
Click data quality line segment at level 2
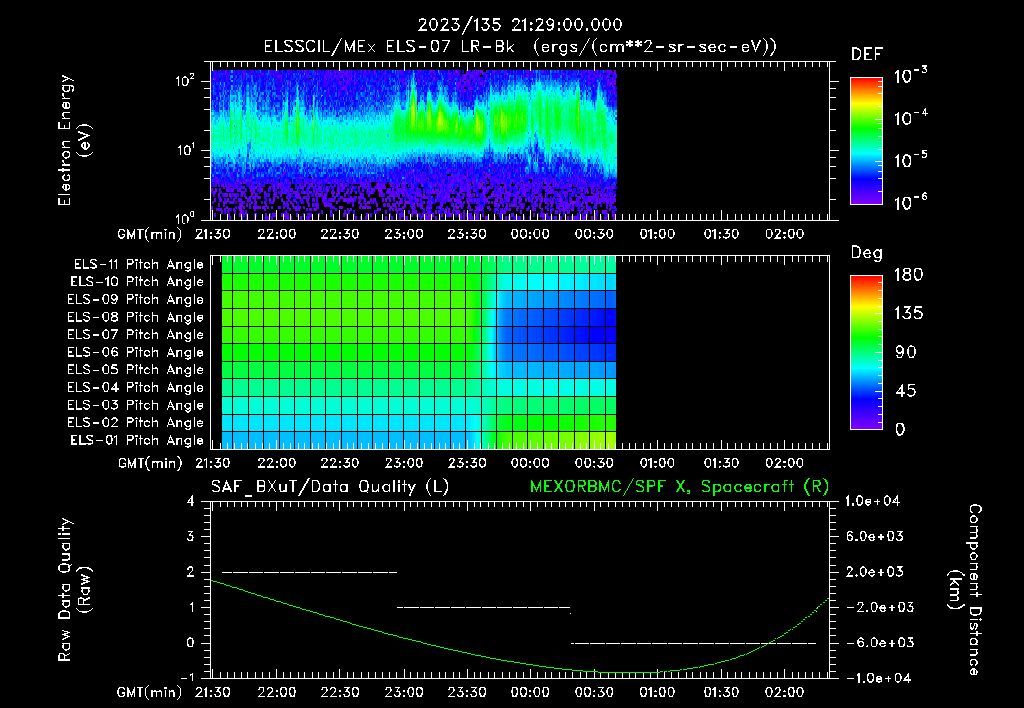310,572
